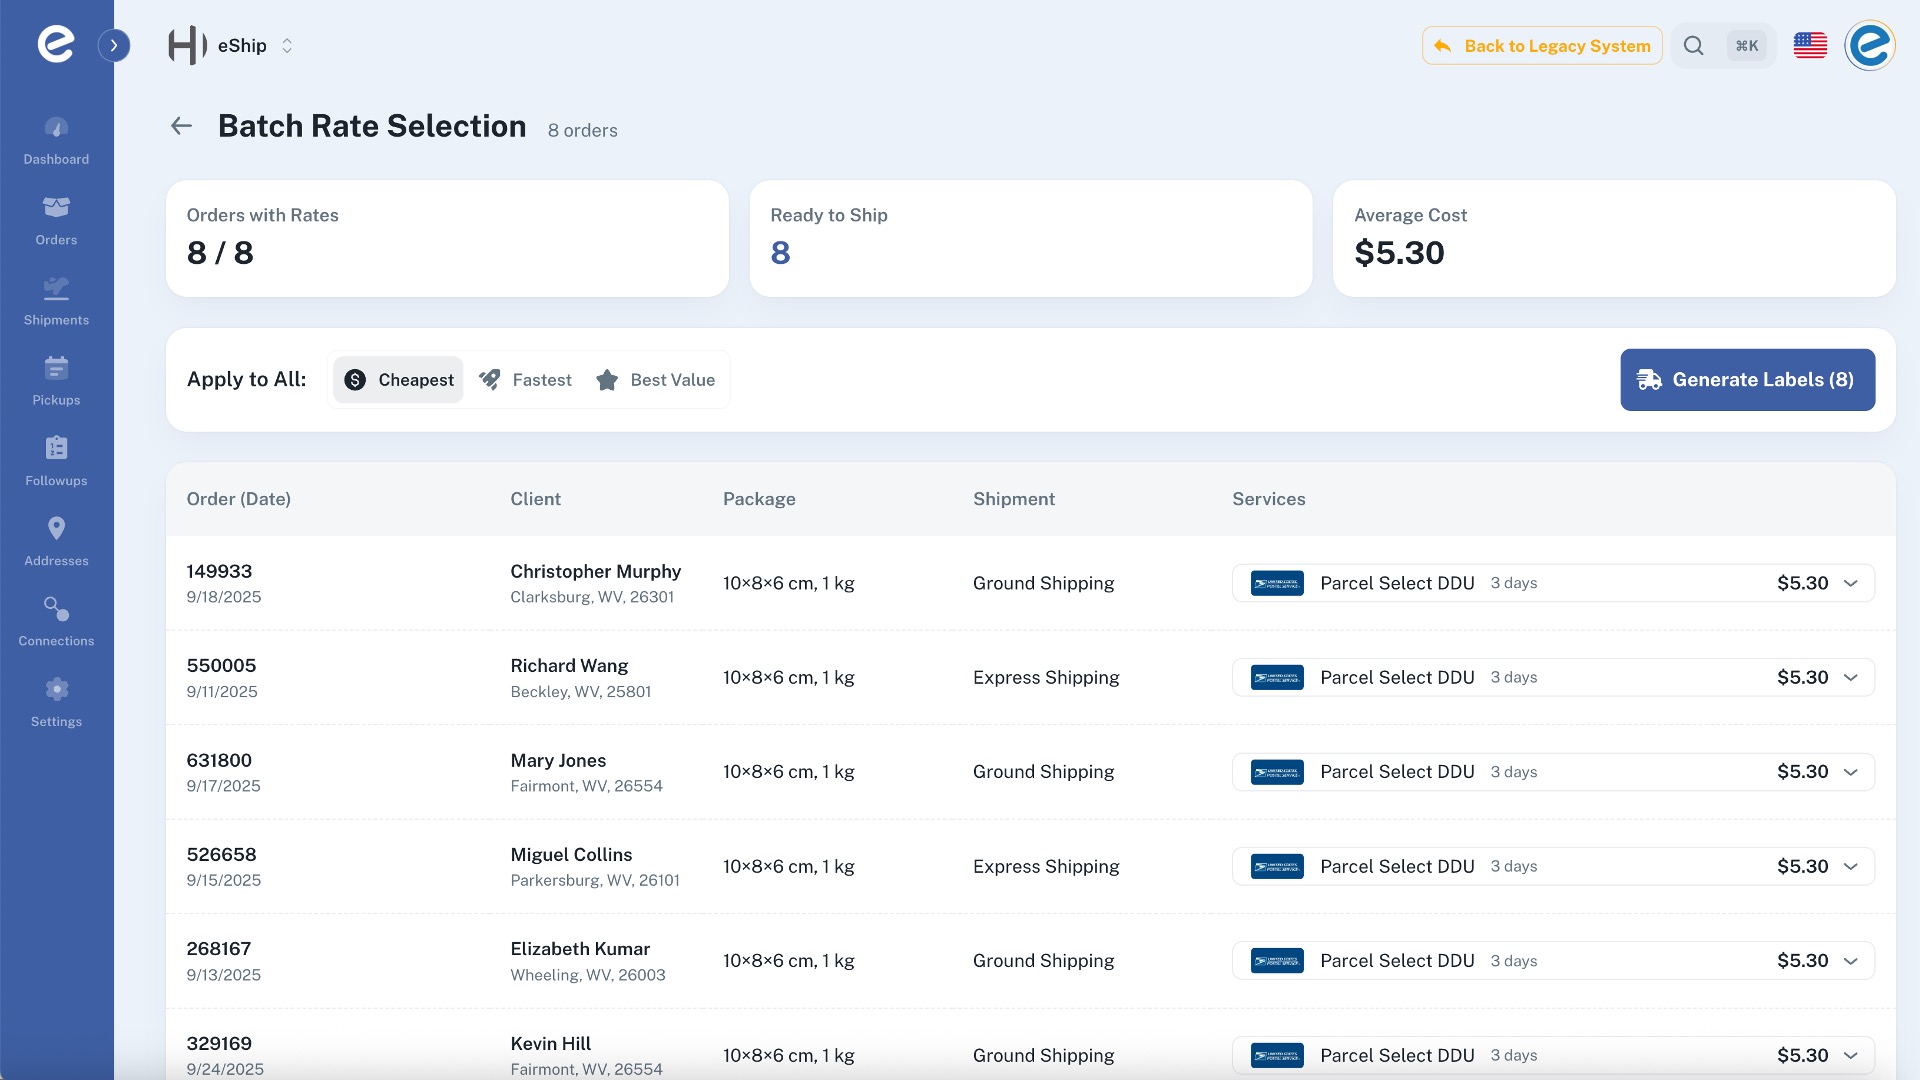Go to Pickups in the sidebar

(56, 380)
